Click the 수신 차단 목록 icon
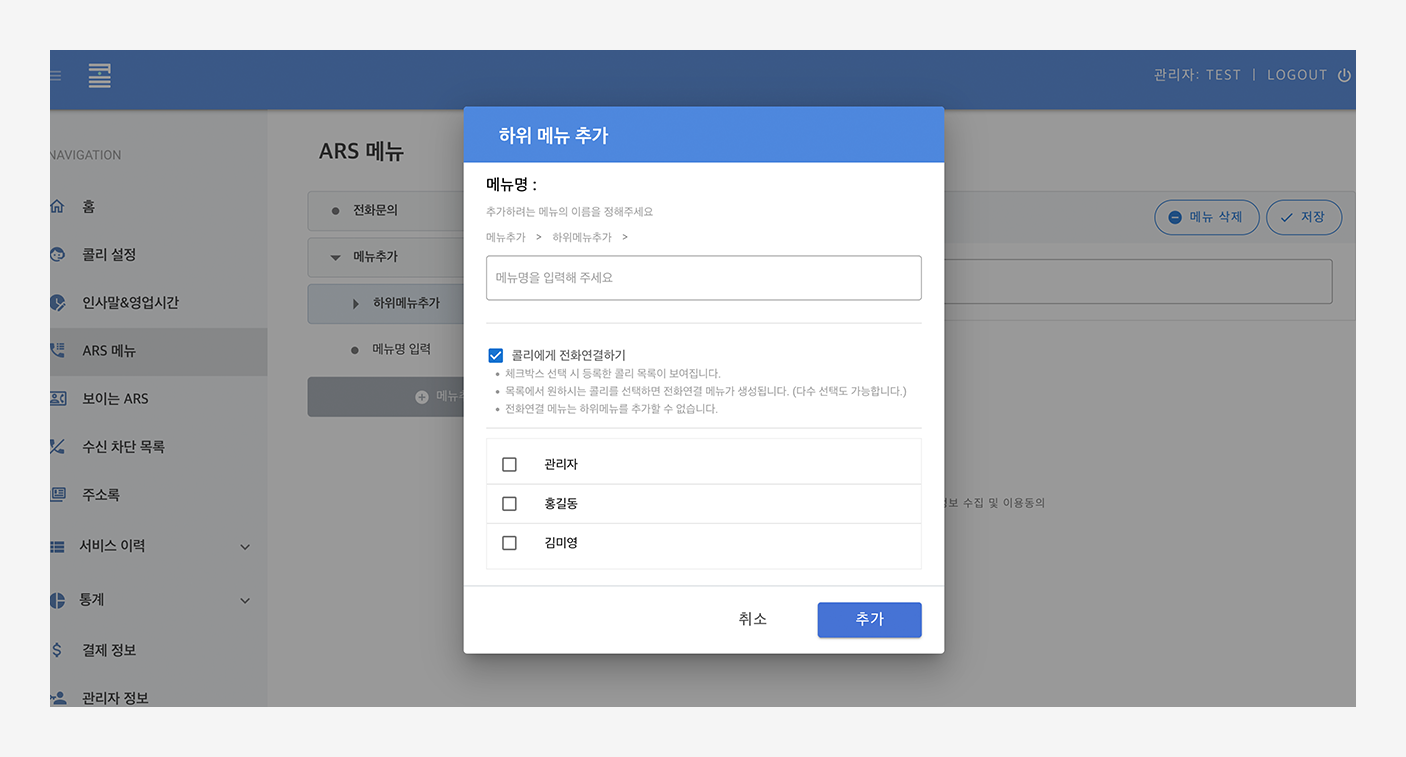The image size is (1406, 757). tap(57, 447)
